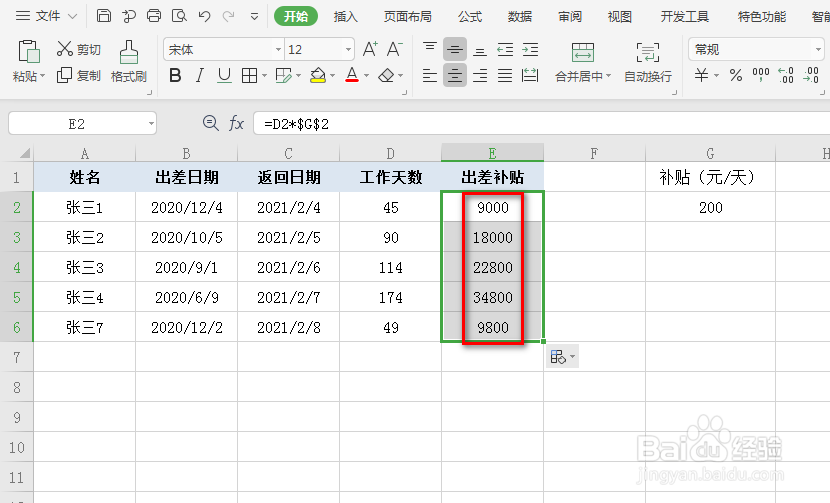This screenshot has width=830, height=503.
Task: Open 常规 number format dropdown
Action: (818, 50)
